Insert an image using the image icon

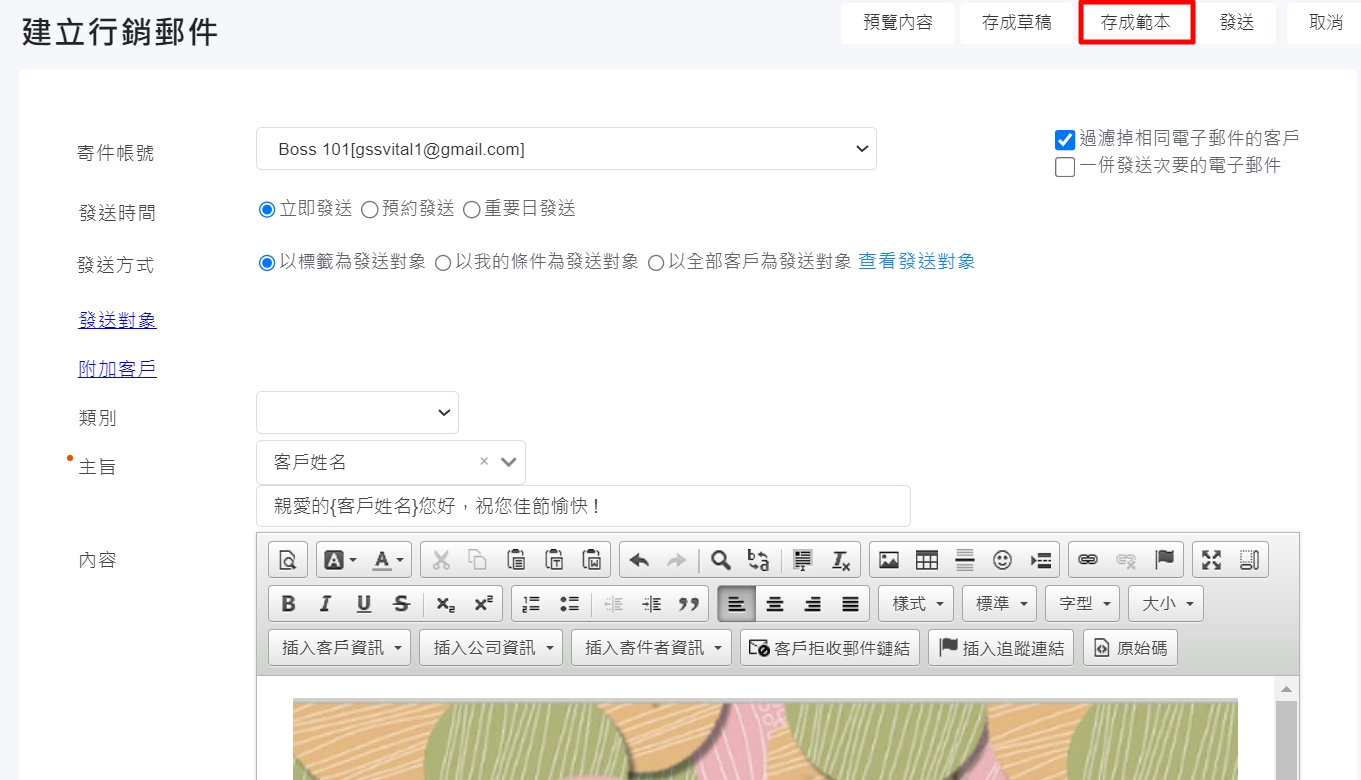tap(889, 560)
